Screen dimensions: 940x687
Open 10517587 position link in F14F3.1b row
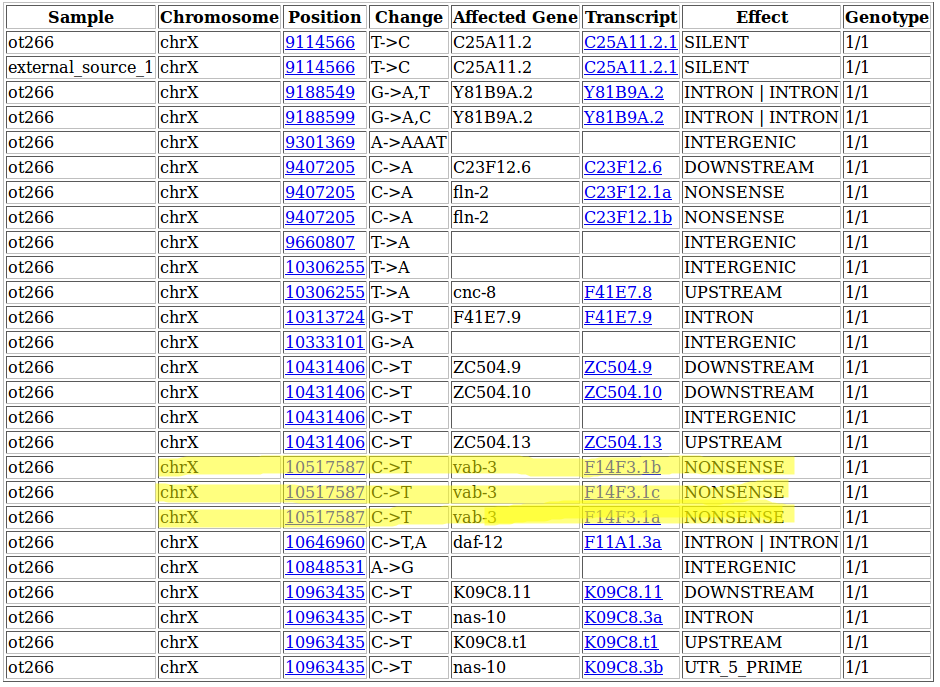325,468
